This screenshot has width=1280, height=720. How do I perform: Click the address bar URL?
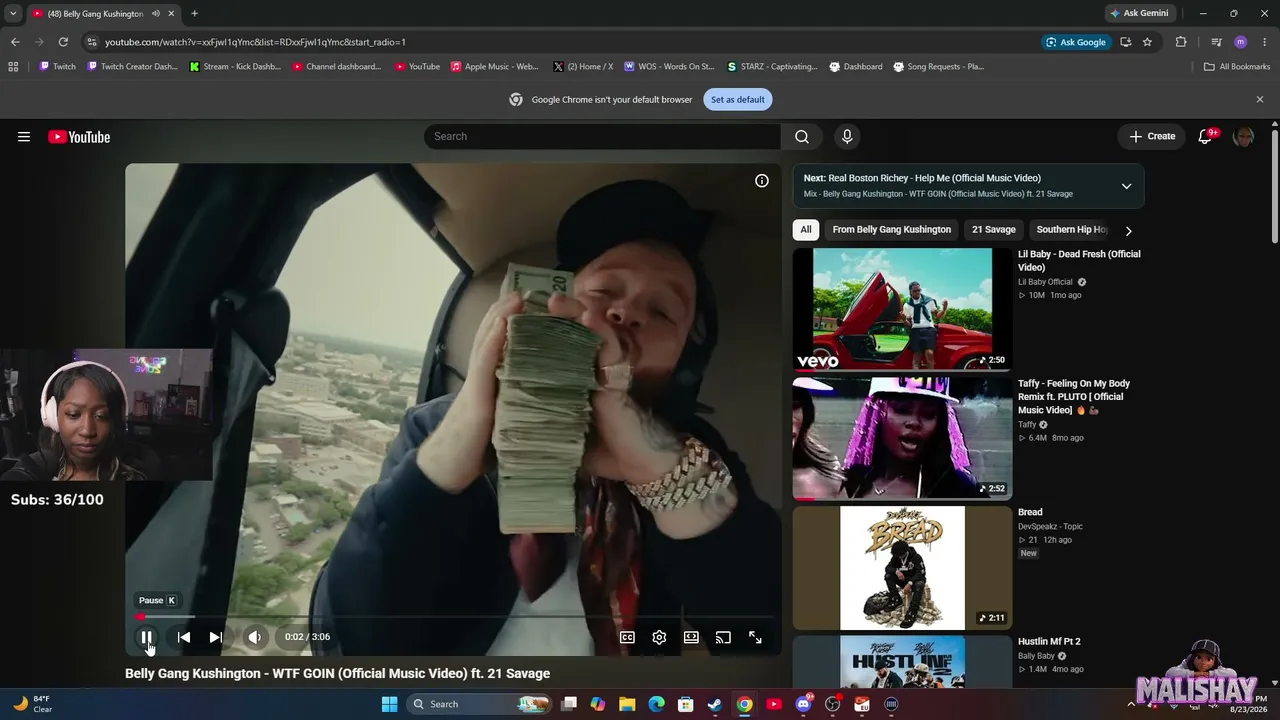[x=255, y=42]
